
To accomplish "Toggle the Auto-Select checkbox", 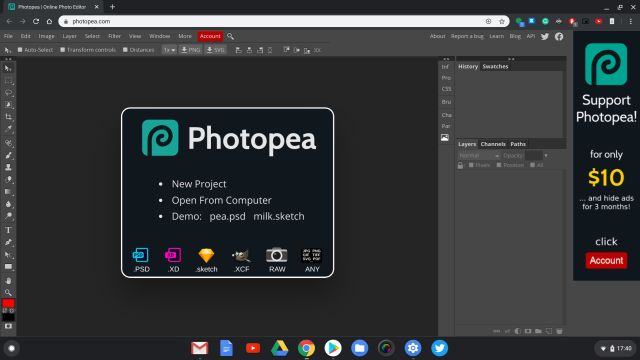I will (20, 50).
